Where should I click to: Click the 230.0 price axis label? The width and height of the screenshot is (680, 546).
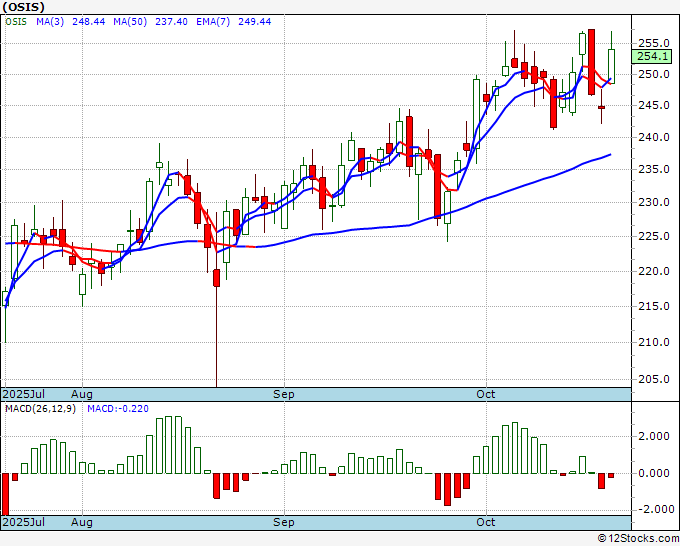(x=654, y=202)
